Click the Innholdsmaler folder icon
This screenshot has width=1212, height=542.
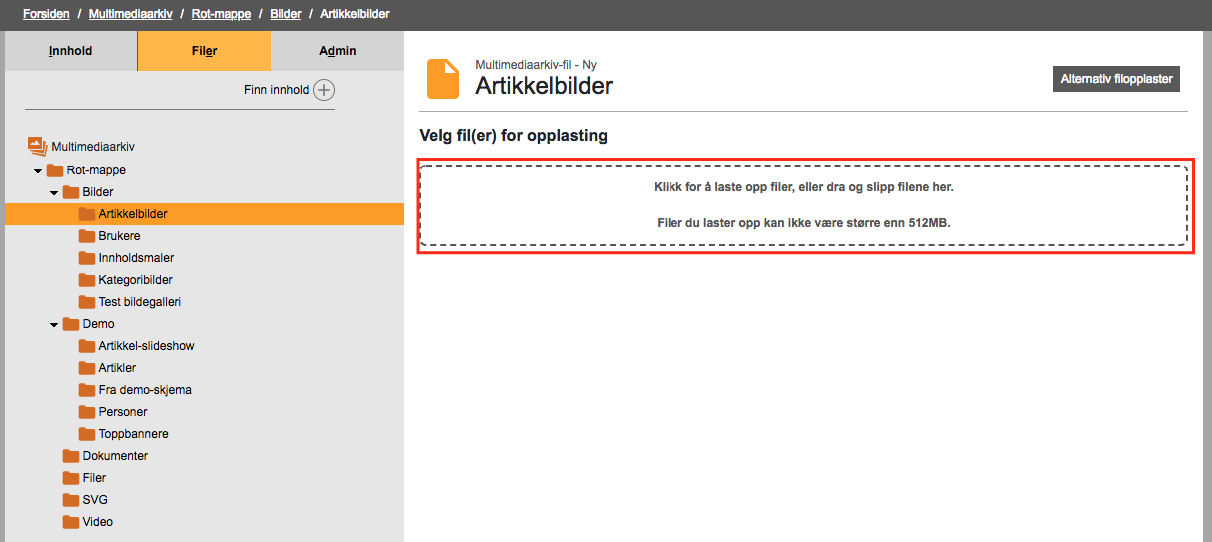click(87, 258)
